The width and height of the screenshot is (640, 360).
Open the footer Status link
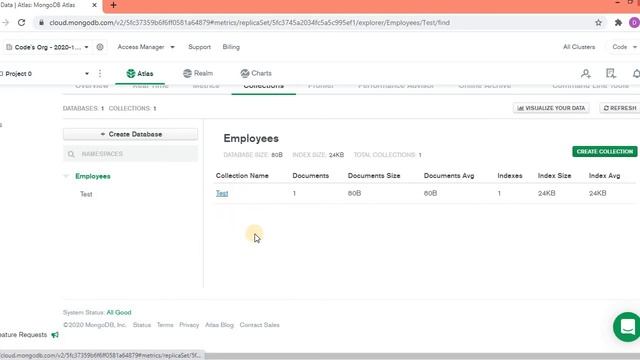[142, 325]
